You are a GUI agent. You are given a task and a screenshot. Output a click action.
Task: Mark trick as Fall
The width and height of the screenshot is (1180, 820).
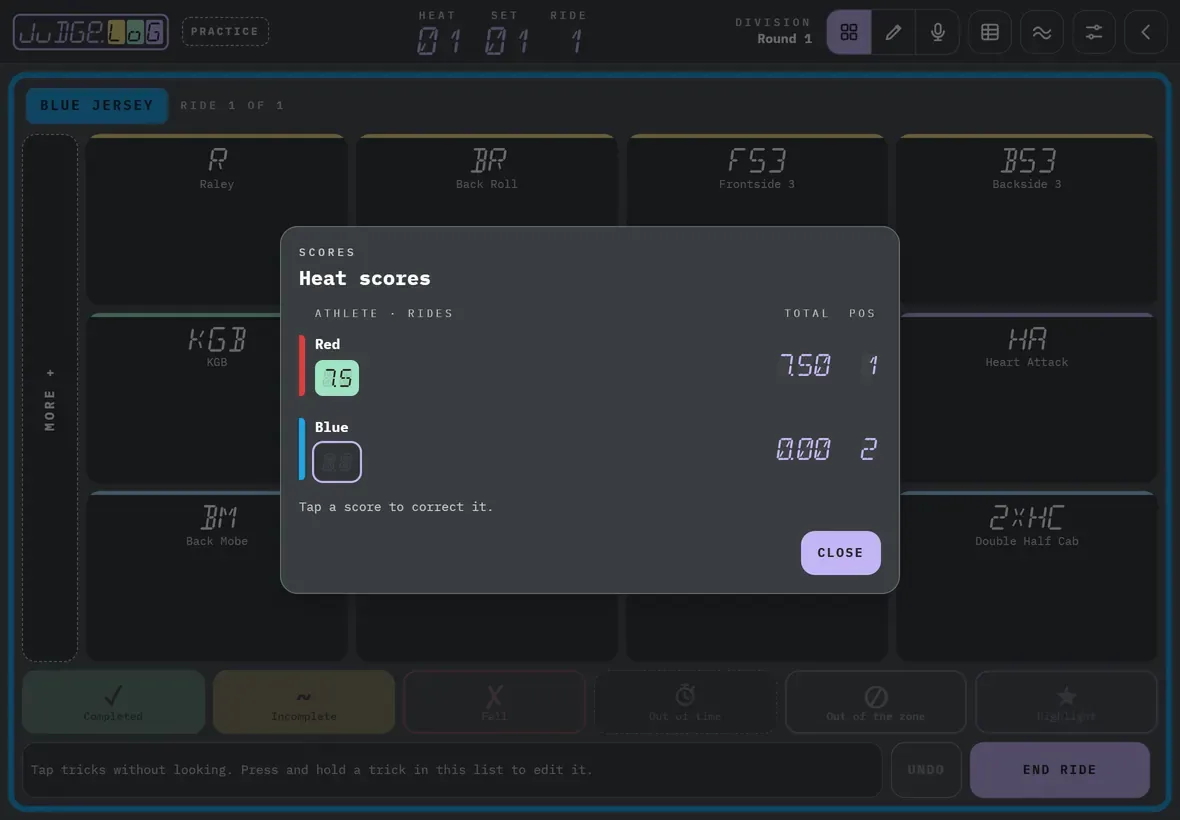click(494, 702)
